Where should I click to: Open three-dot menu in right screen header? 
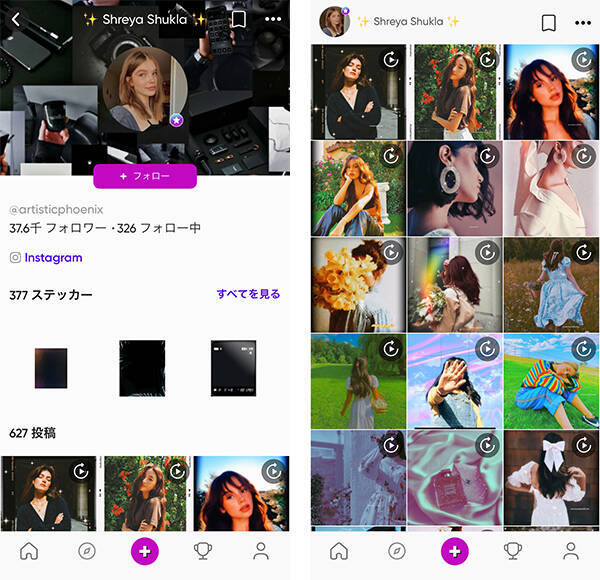(583, 23)
